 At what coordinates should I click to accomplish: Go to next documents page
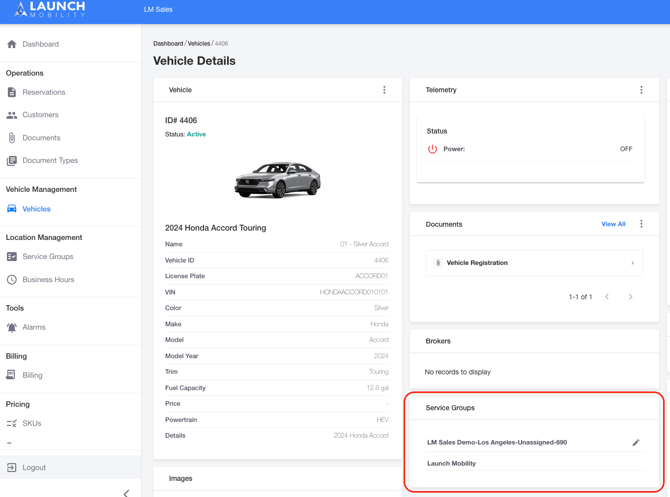click(x=630, y=297)
